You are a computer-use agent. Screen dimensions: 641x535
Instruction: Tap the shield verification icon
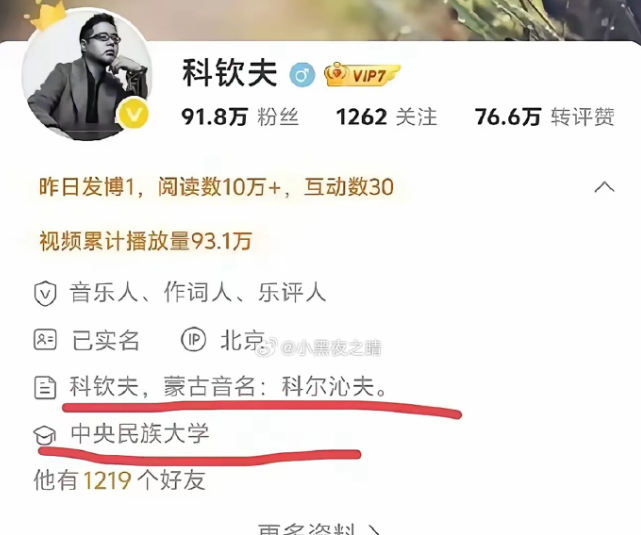(45, 293)
